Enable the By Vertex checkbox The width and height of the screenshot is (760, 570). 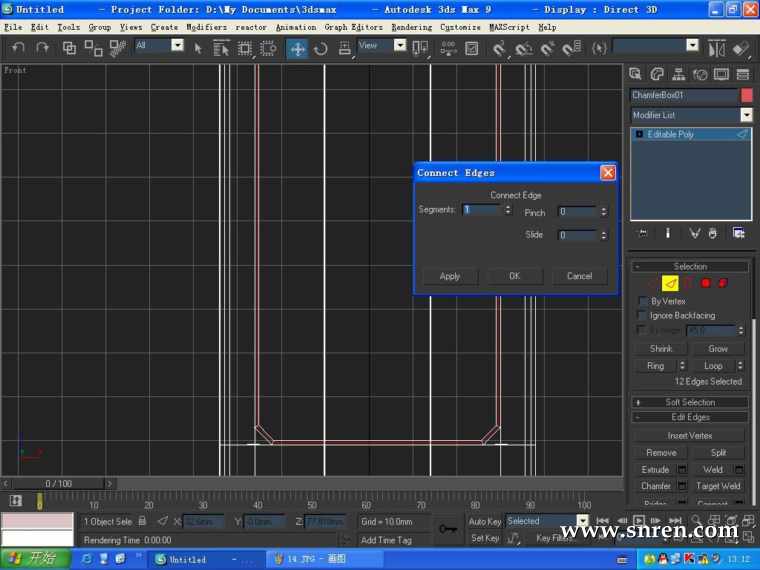pos(643,301)
